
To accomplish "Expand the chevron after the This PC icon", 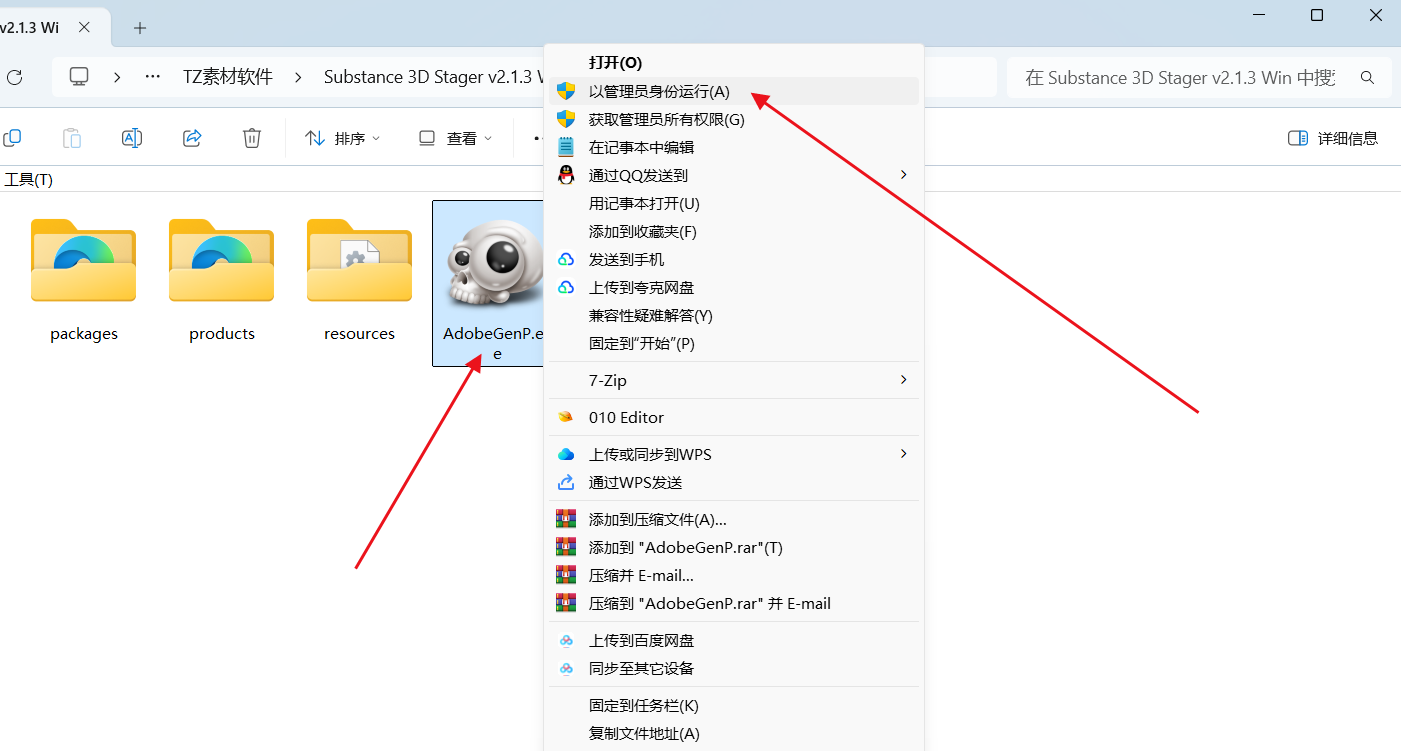I will click(x=118, y=77).
